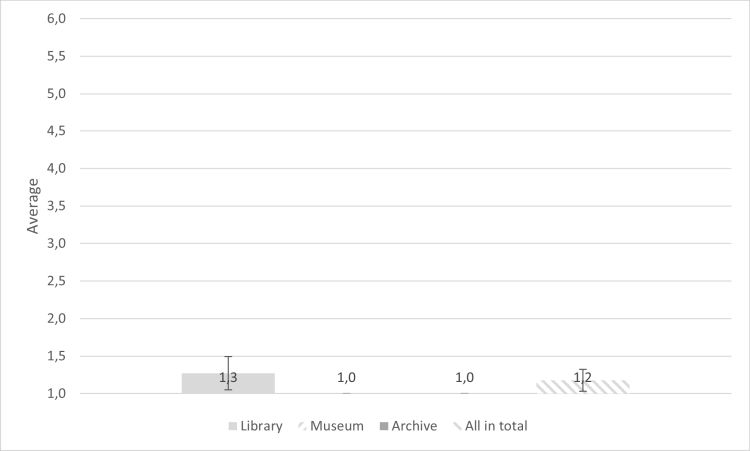Click the hatched All in total bar

tap(583, 387)
